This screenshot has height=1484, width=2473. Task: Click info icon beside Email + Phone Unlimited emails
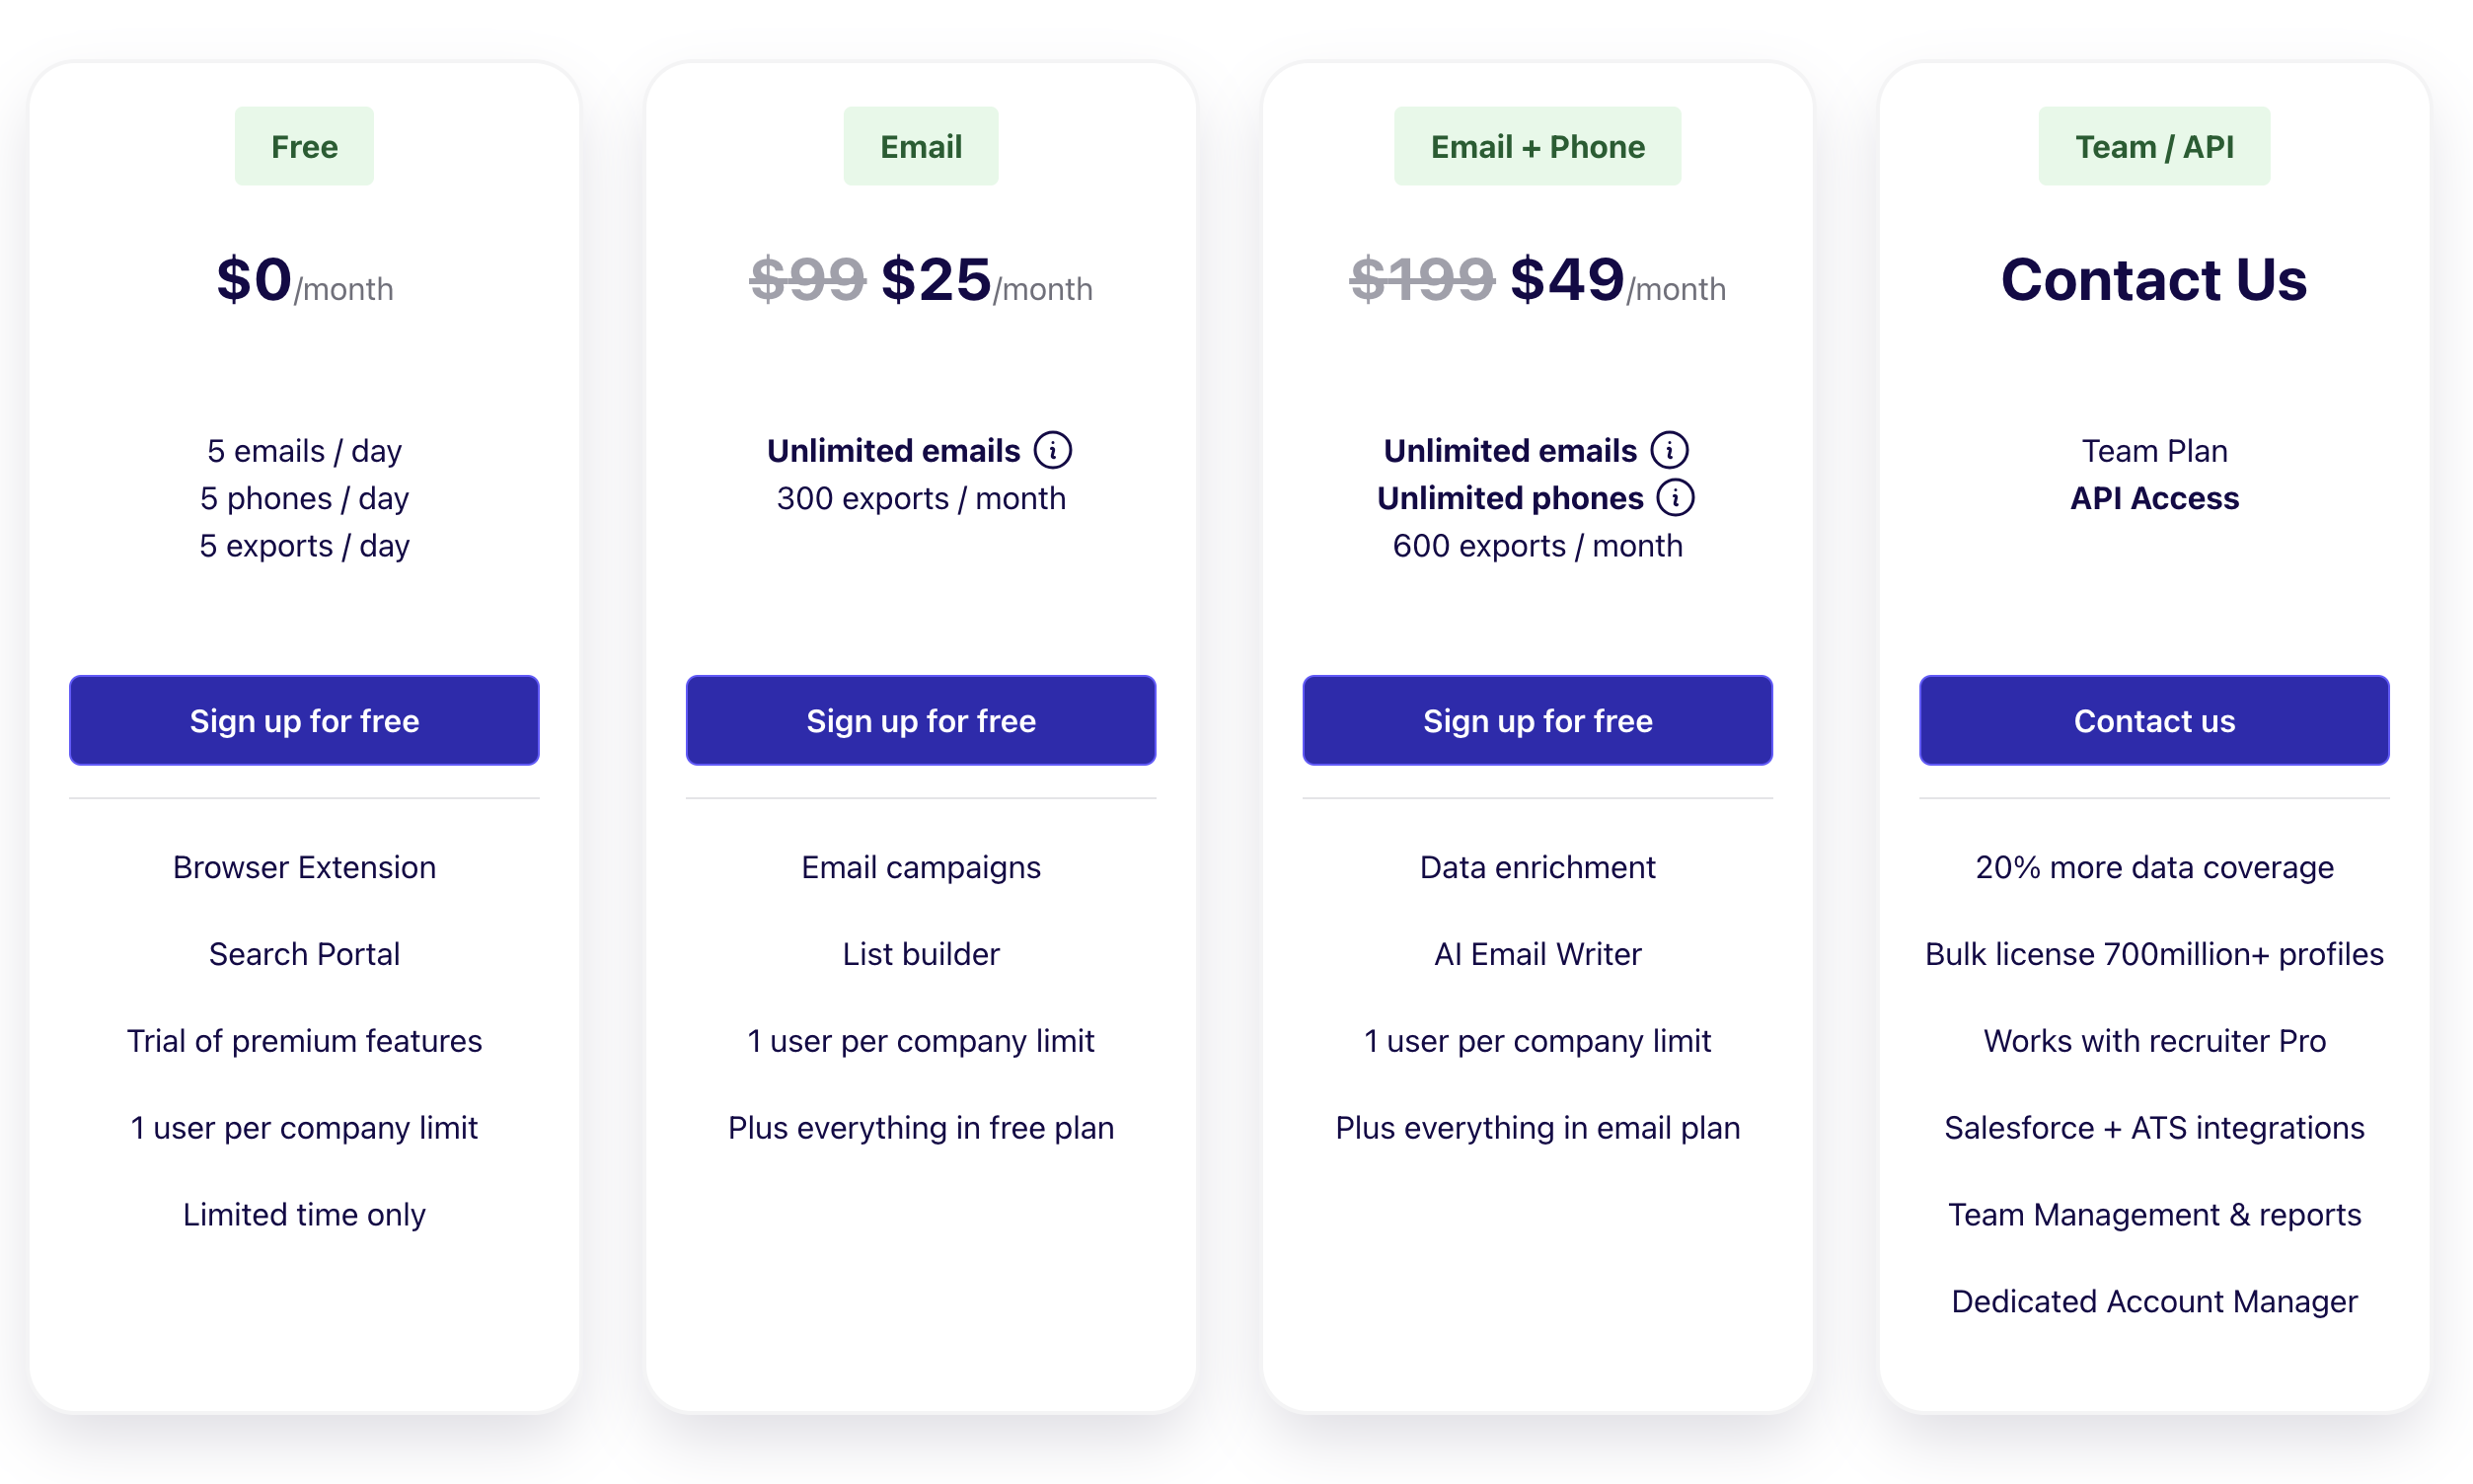(1669, 450)
